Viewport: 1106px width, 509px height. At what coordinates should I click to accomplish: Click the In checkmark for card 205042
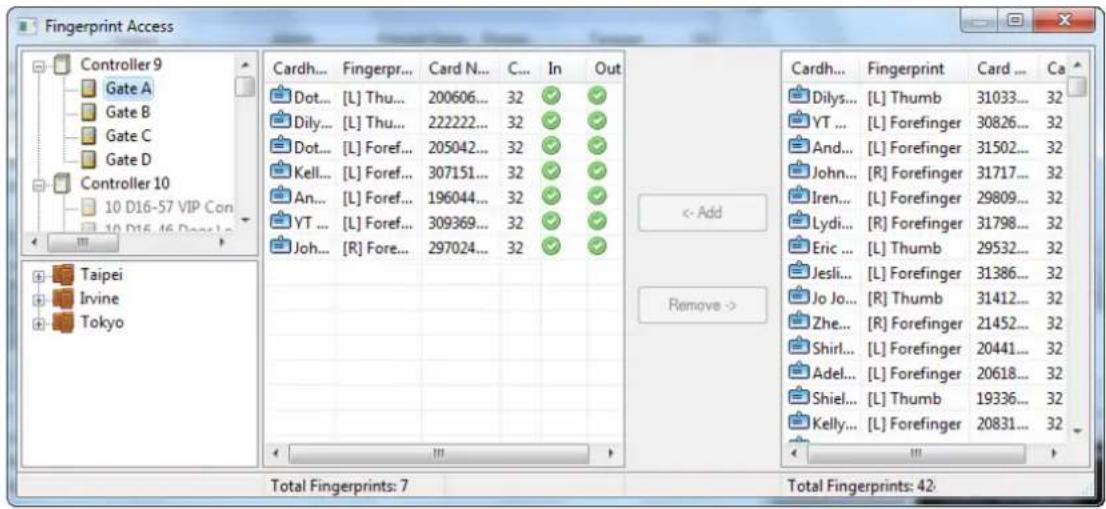click(550, 145)
